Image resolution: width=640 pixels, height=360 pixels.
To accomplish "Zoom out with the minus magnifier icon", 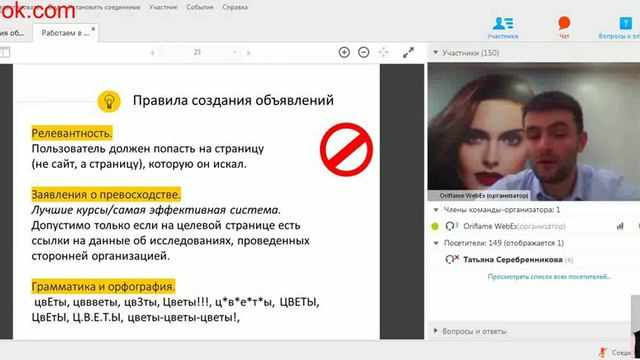I will [x=364, y=52].
